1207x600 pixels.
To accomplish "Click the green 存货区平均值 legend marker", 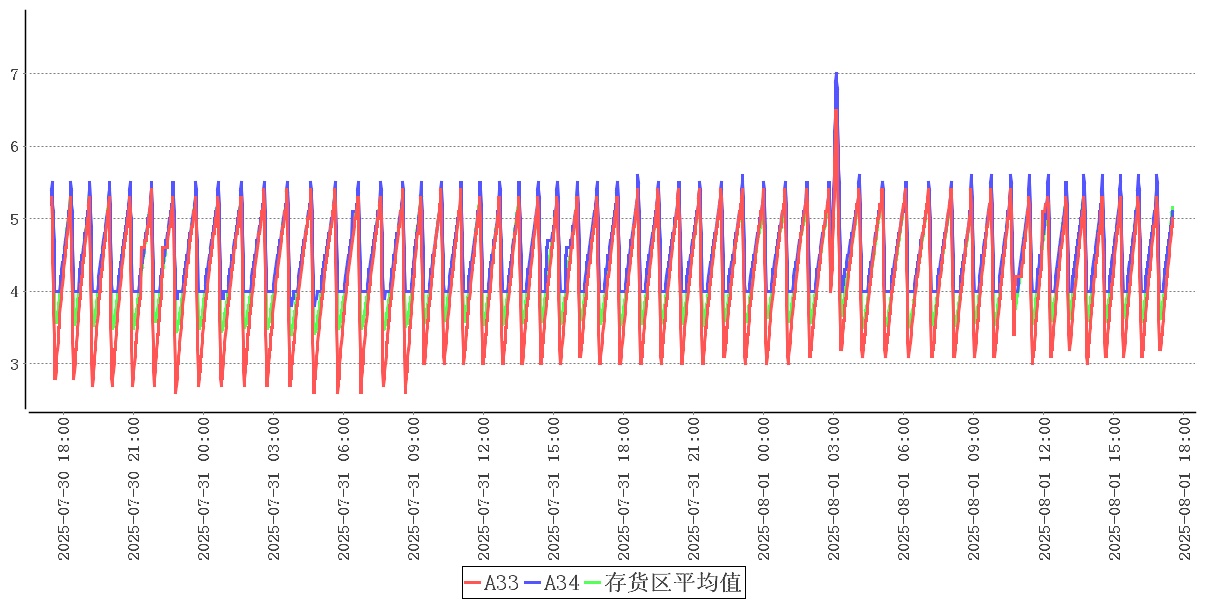I will tap(593, 582).
